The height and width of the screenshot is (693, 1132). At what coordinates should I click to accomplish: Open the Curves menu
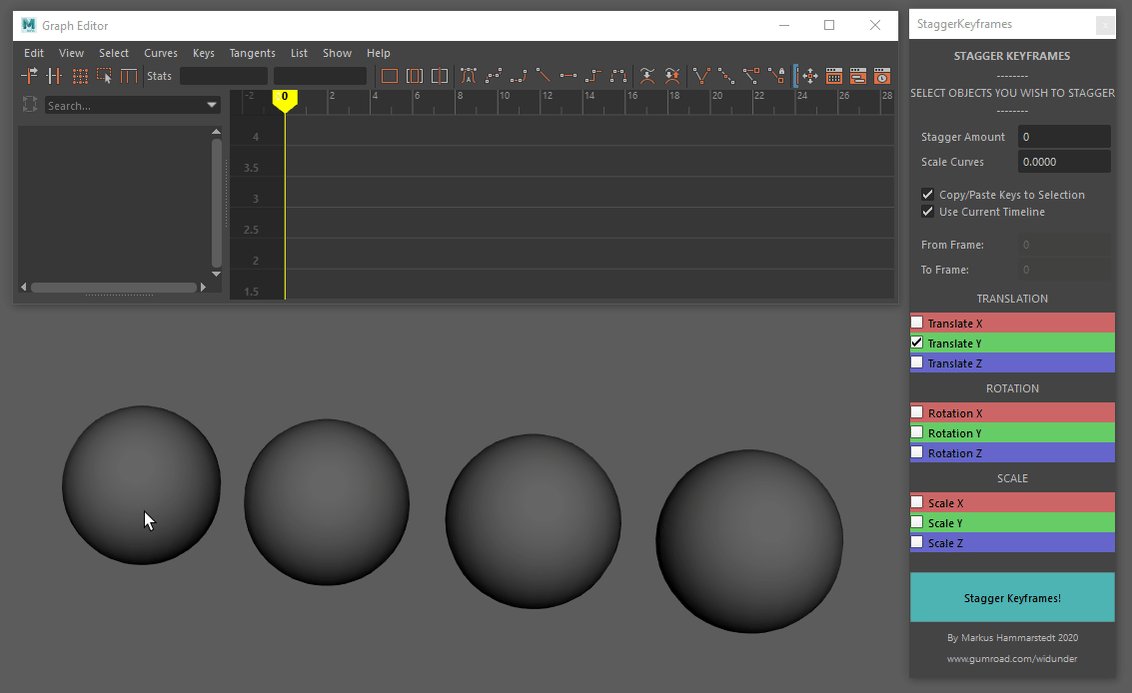pyautogui.click(x=160, y=53)
